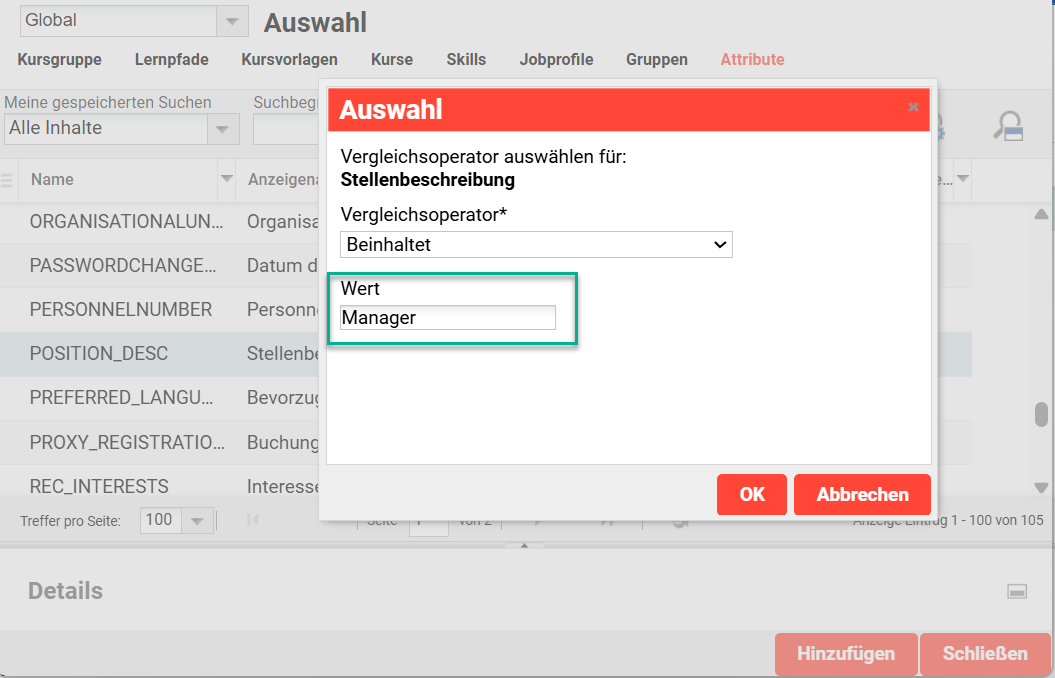Image resolution: width=1055 pixels, height=678 pixels.
Task: Expand the Alle Inhalte saved searches dropdown
Action: 222,129
